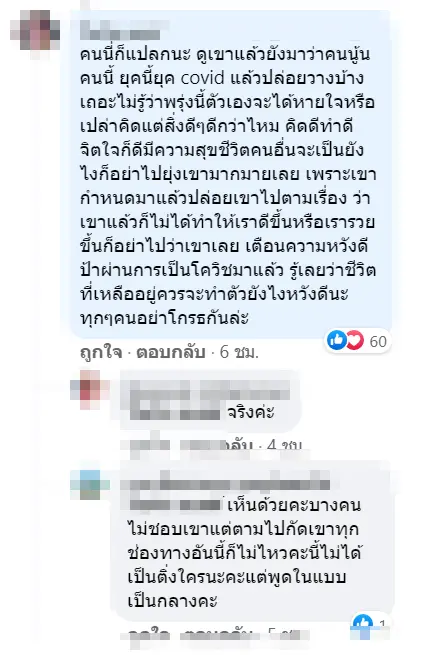
Task: Click the blue thumbs-up reaction icon beside 60
Action: coord(336,340)
